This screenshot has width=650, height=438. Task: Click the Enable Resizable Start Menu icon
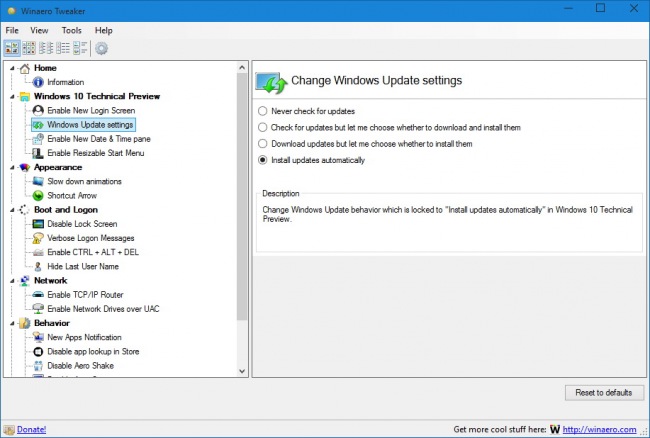[x=38, y=153]
